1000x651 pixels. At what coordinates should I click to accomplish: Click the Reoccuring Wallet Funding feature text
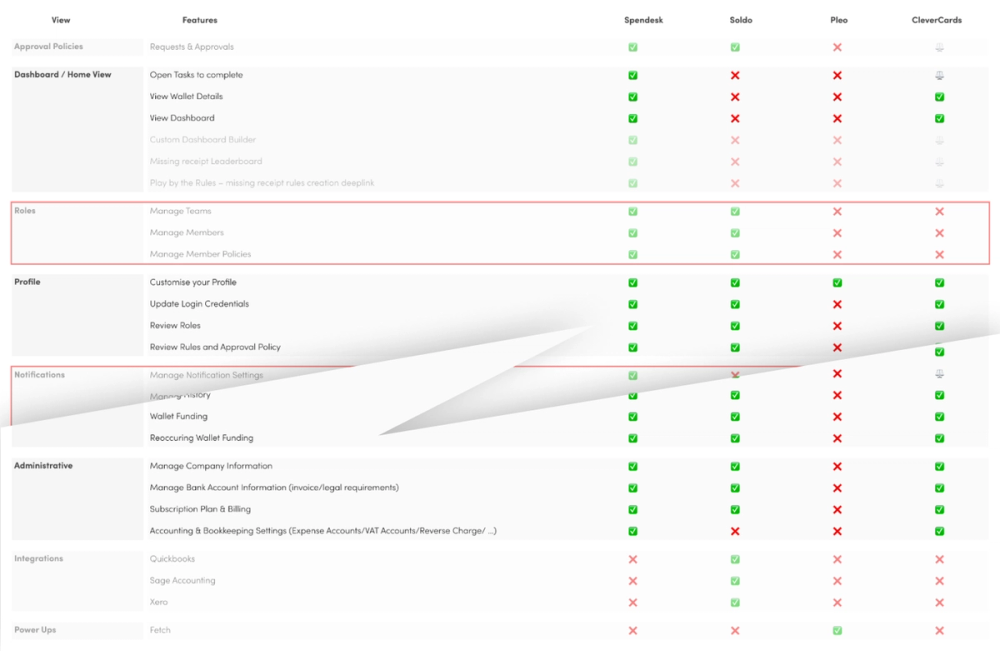pyautogui.click(x=202, y=438)
